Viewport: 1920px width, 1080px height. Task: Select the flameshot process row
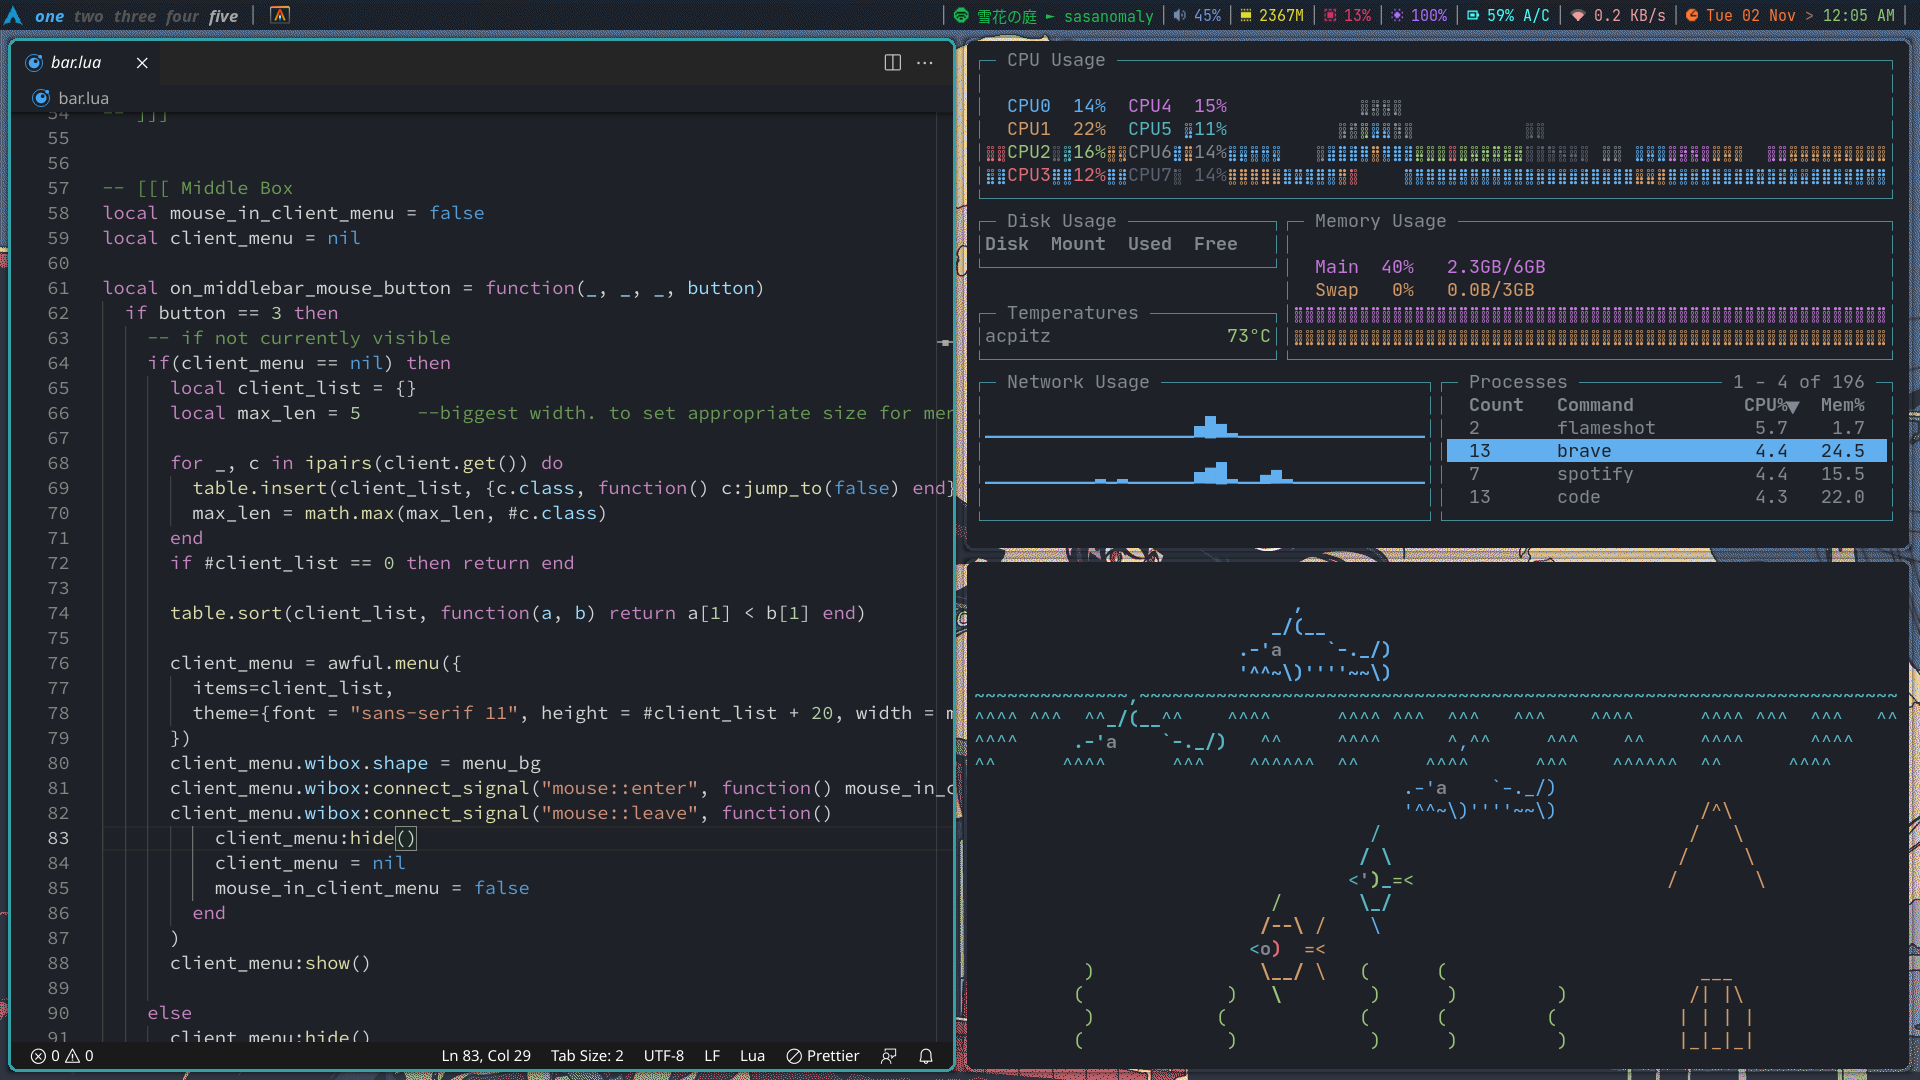(x=1666, y=428)
